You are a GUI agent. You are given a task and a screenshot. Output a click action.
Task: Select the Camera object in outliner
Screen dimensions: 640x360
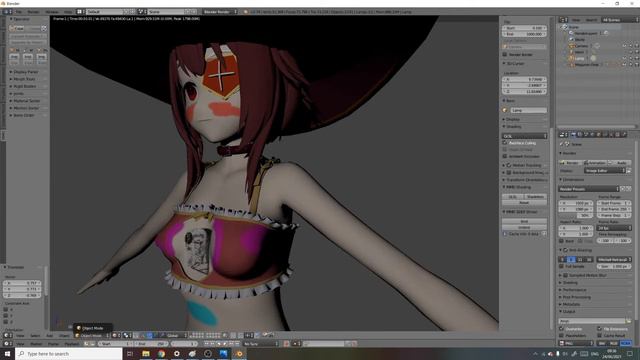[x=582, y=46]
